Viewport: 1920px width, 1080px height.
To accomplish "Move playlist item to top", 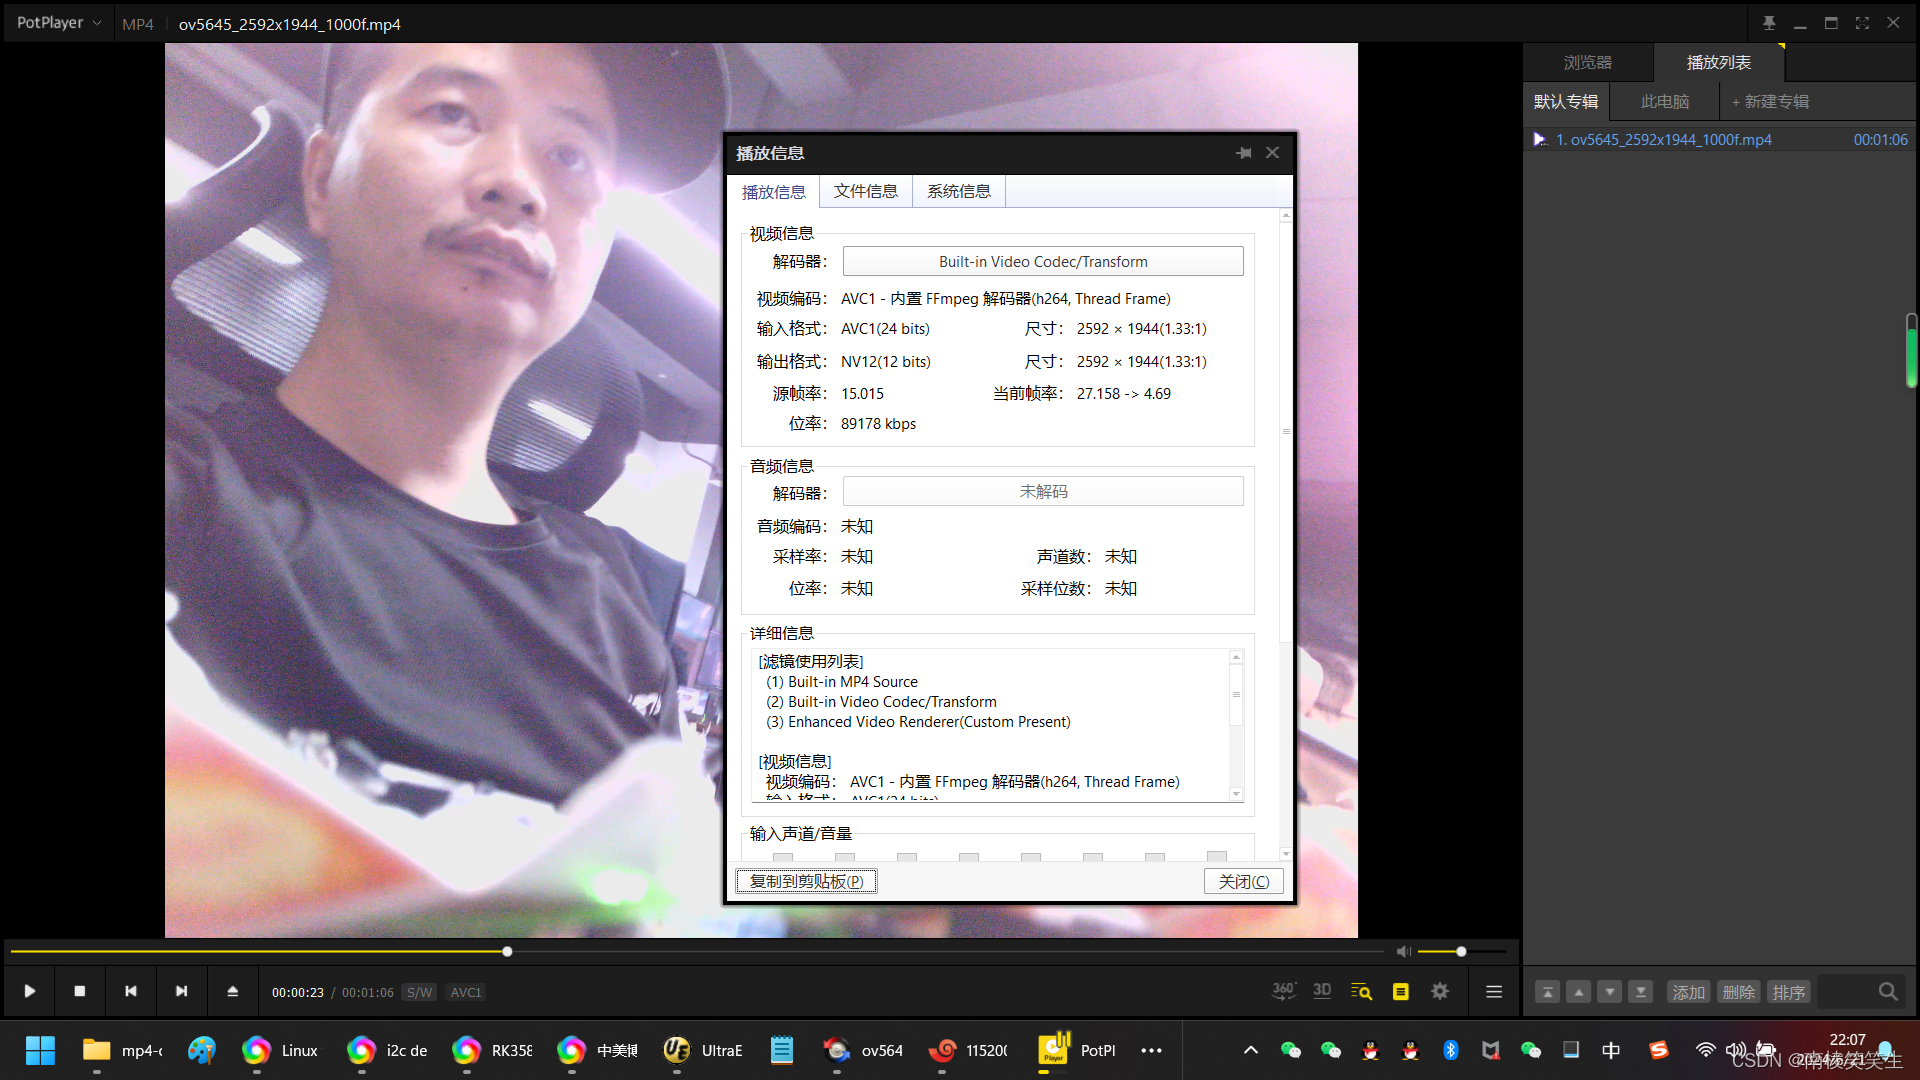I will (x=1547, y=992).
